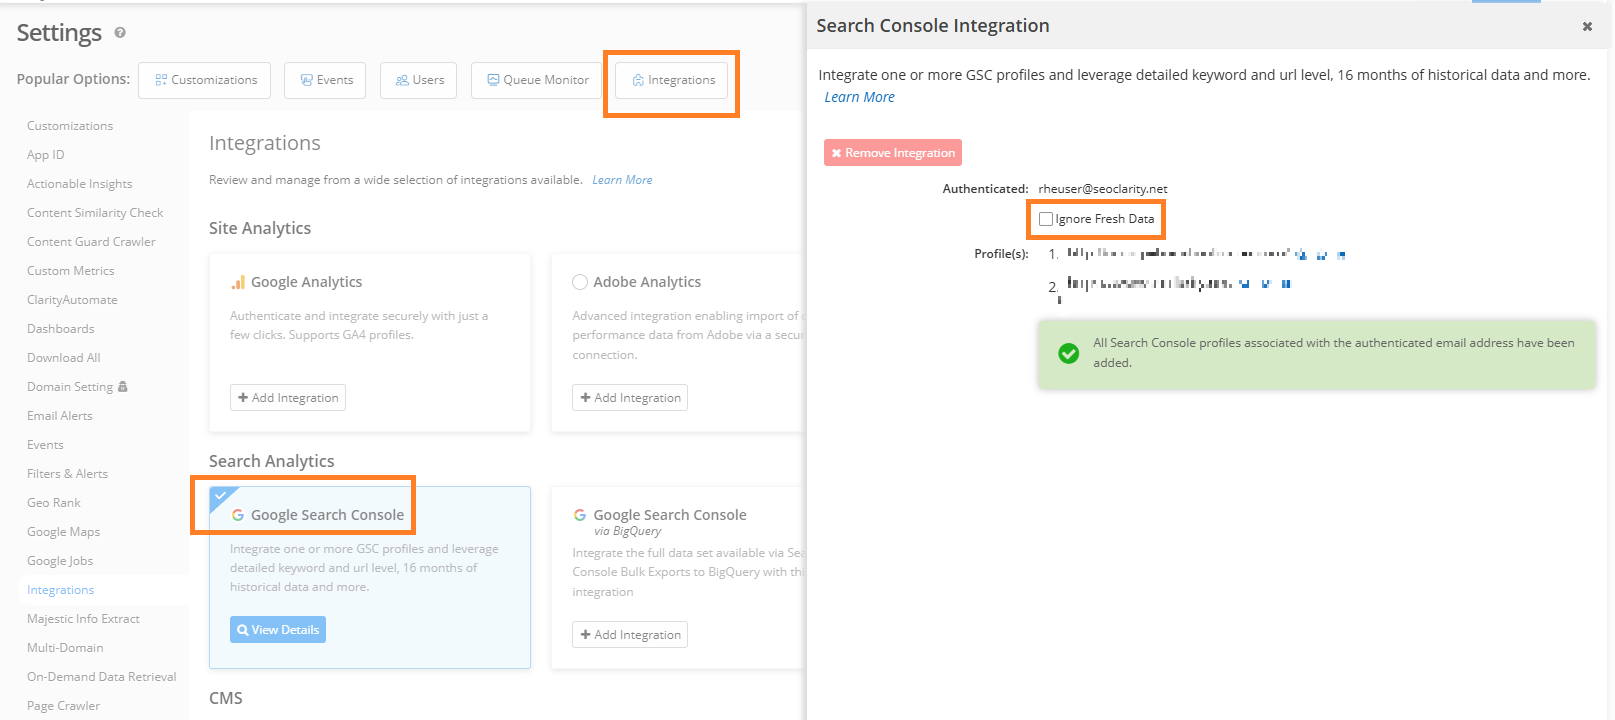Select Integrations in the Popular Options bar
The height and width of the screenshot is (720, 1615).
pyautogui.click(x=672, y=80)
